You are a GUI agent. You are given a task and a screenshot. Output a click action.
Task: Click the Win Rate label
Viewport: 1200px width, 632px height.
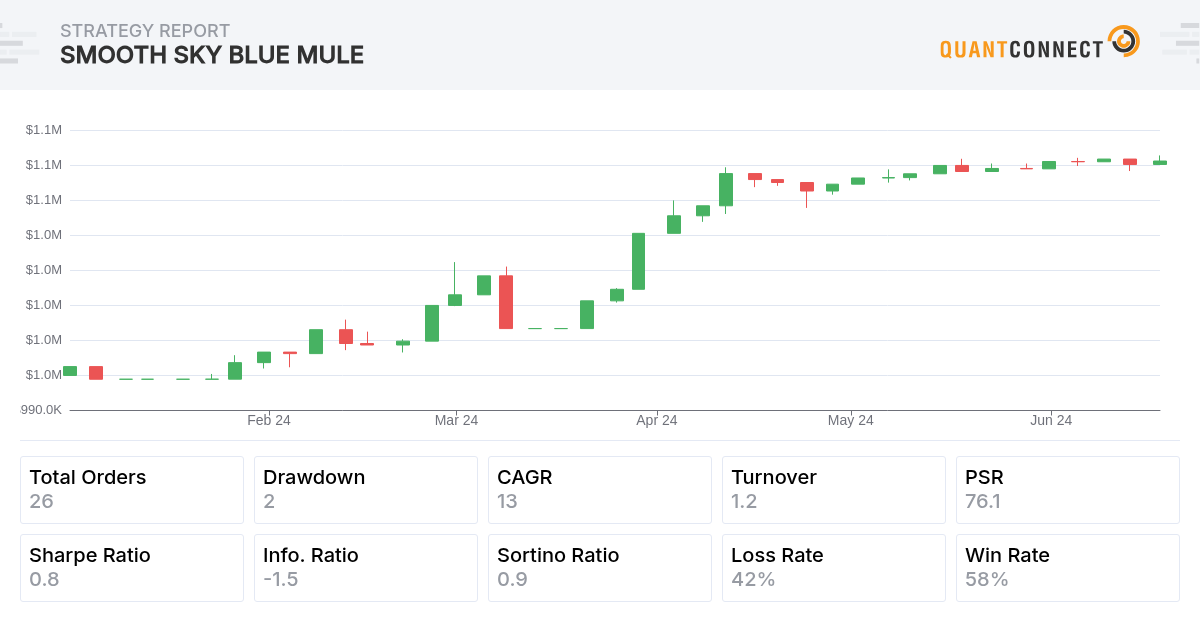point(1007,555)
